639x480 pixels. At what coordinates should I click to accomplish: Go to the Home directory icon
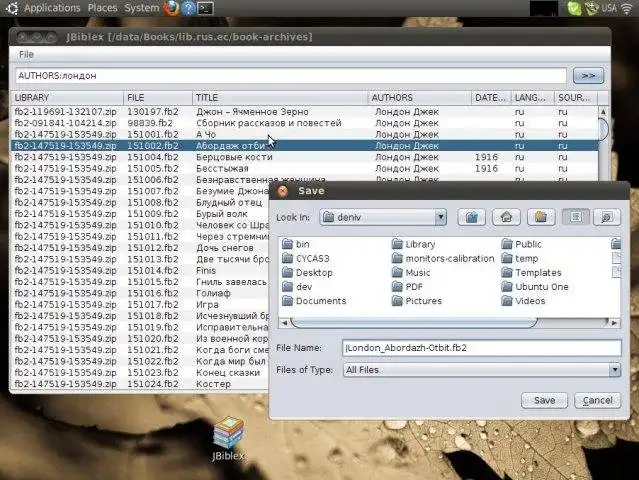point(508,216)
